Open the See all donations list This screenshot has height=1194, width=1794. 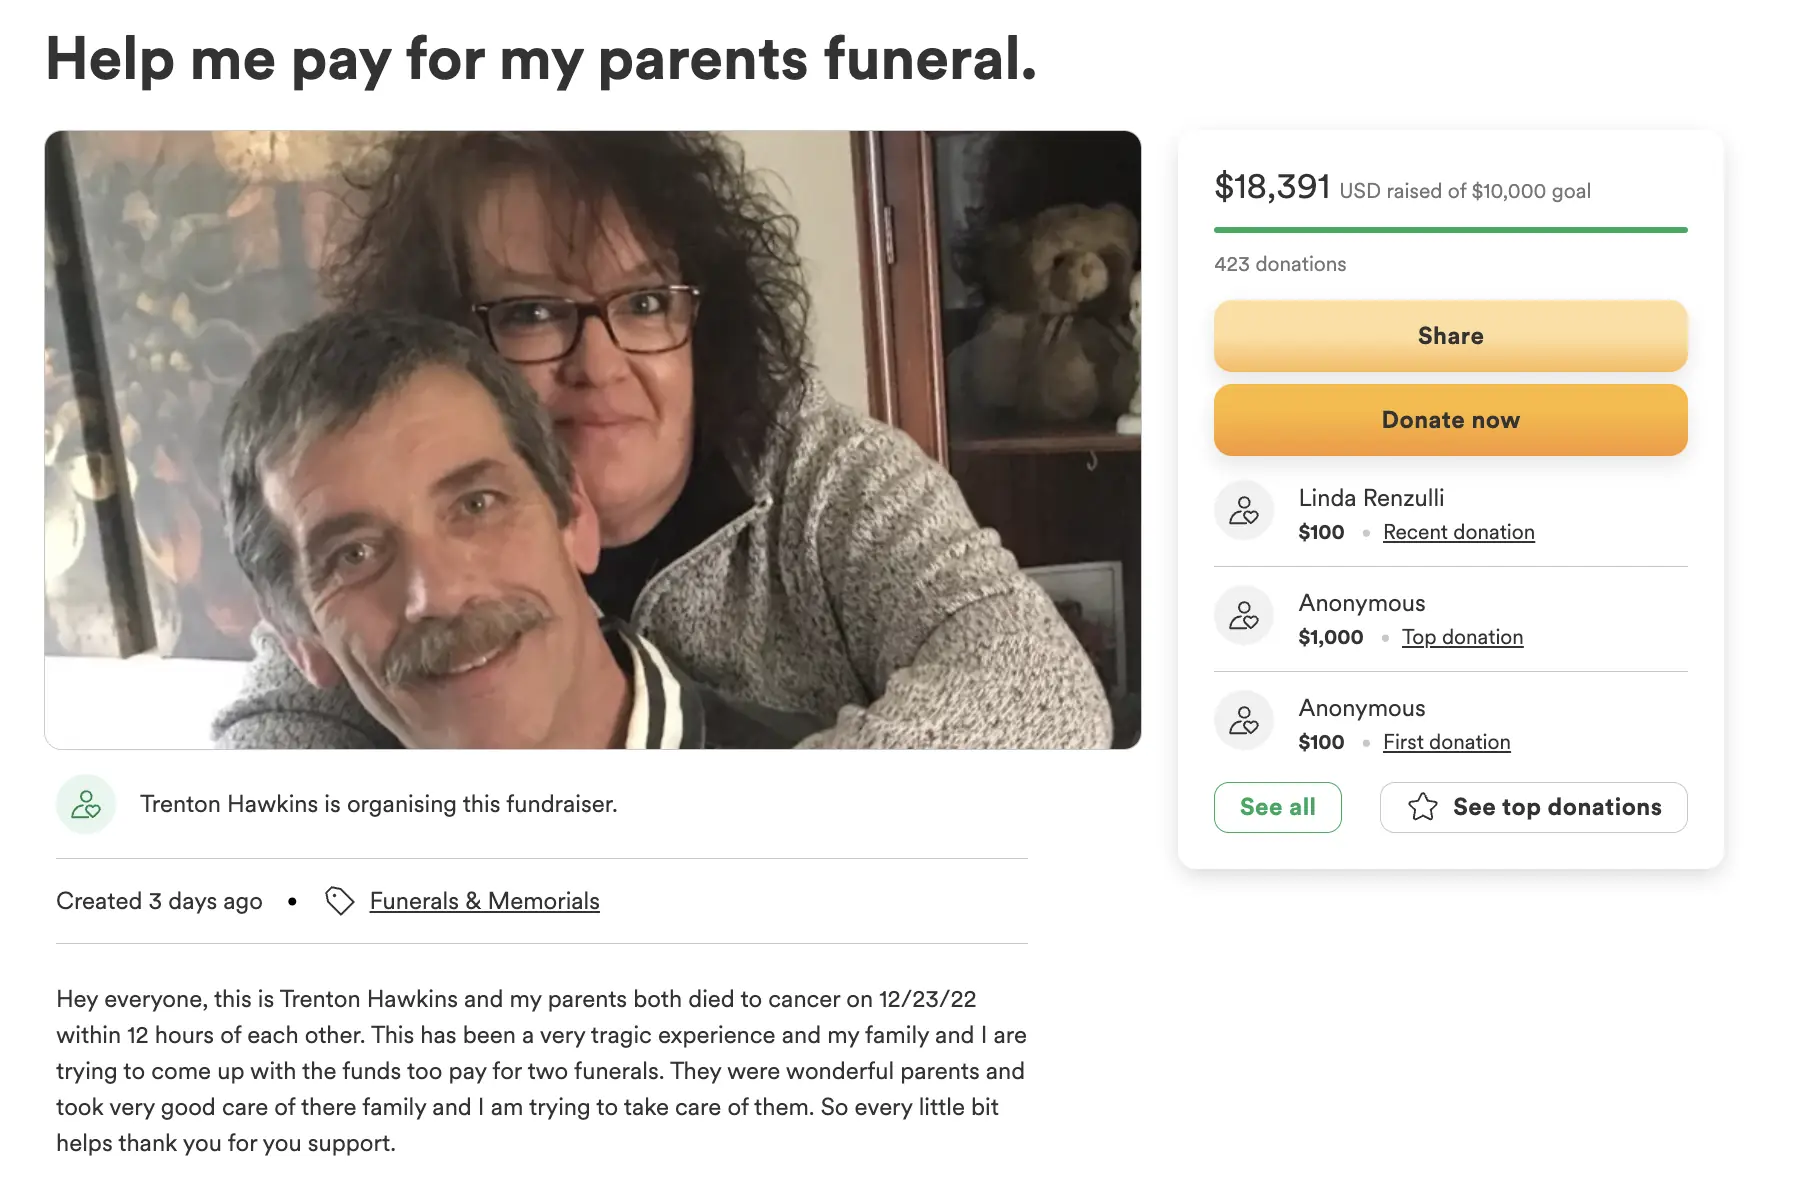pyautogui.click(x=1277, y=807)
